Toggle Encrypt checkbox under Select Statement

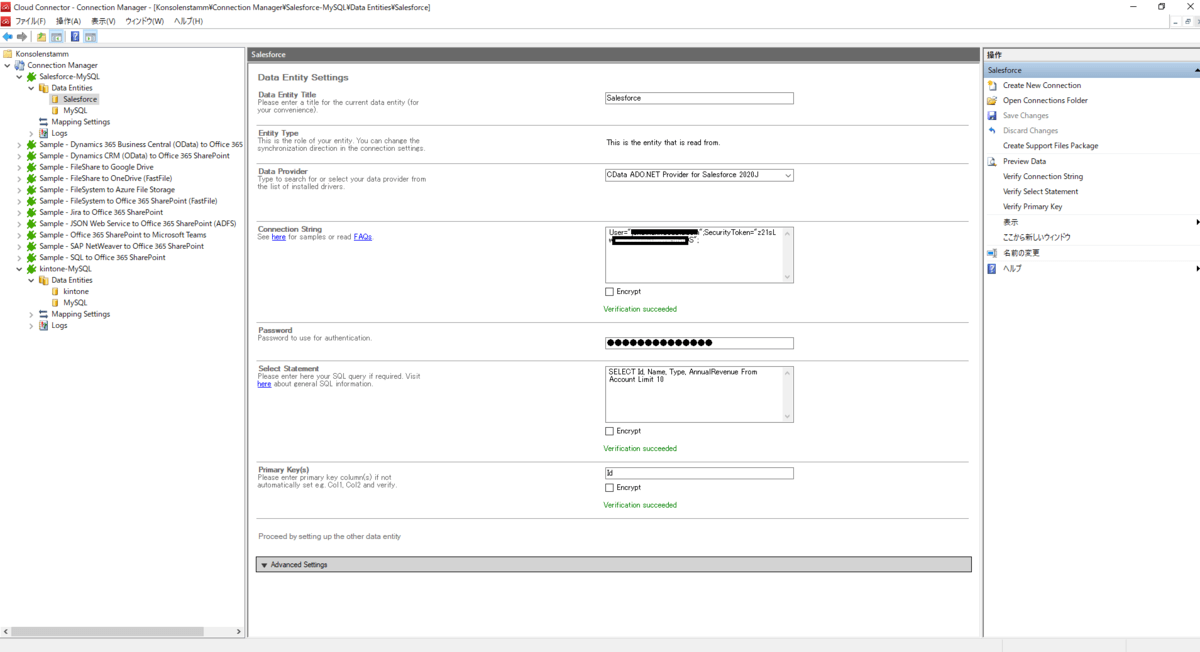pos(609,431)
